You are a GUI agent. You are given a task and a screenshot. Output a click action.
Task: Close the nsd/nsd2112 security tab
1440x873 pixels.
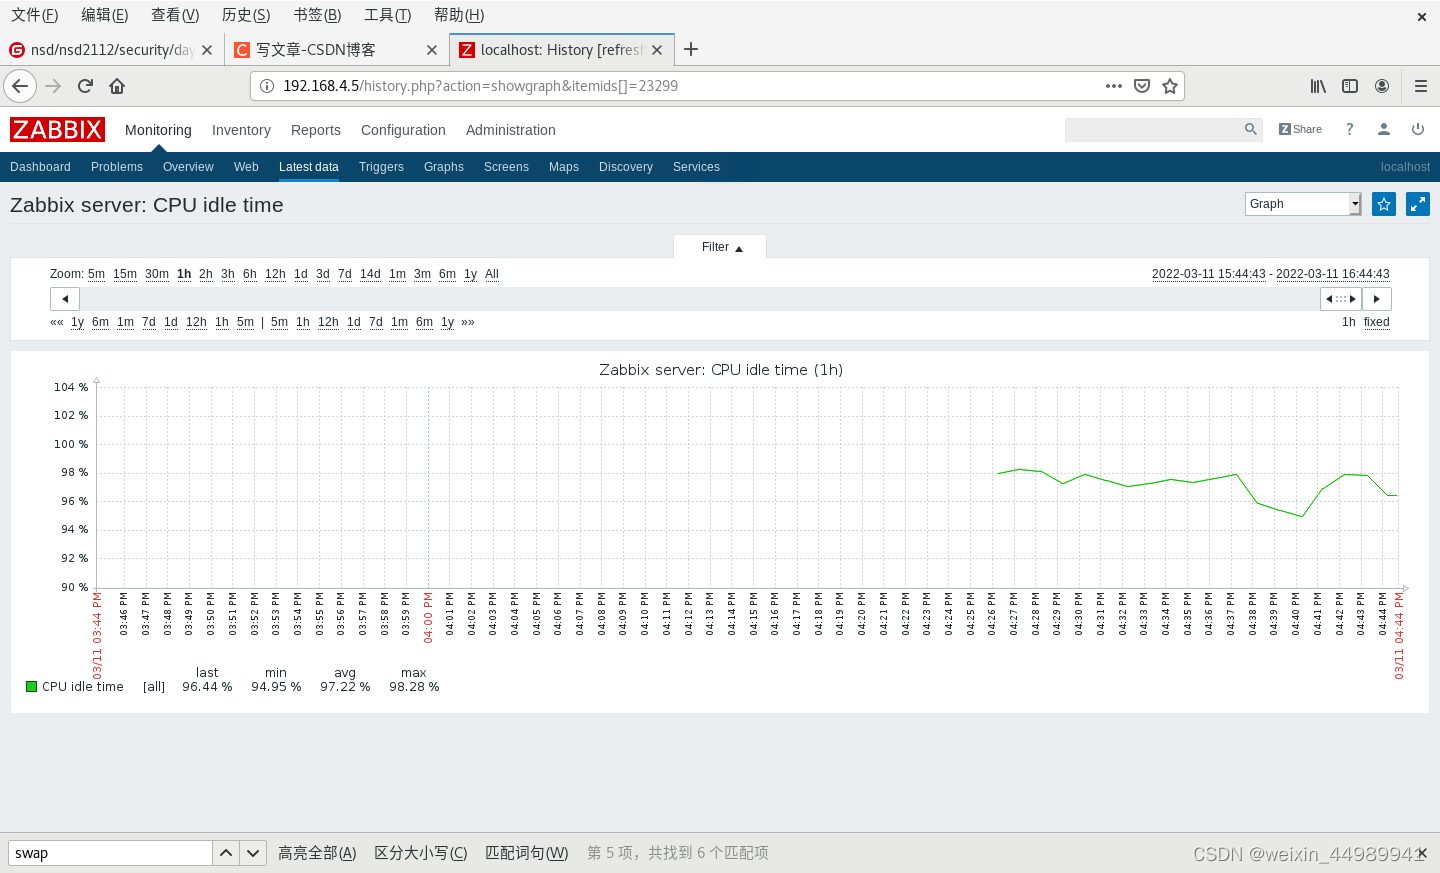coord(207,50)
